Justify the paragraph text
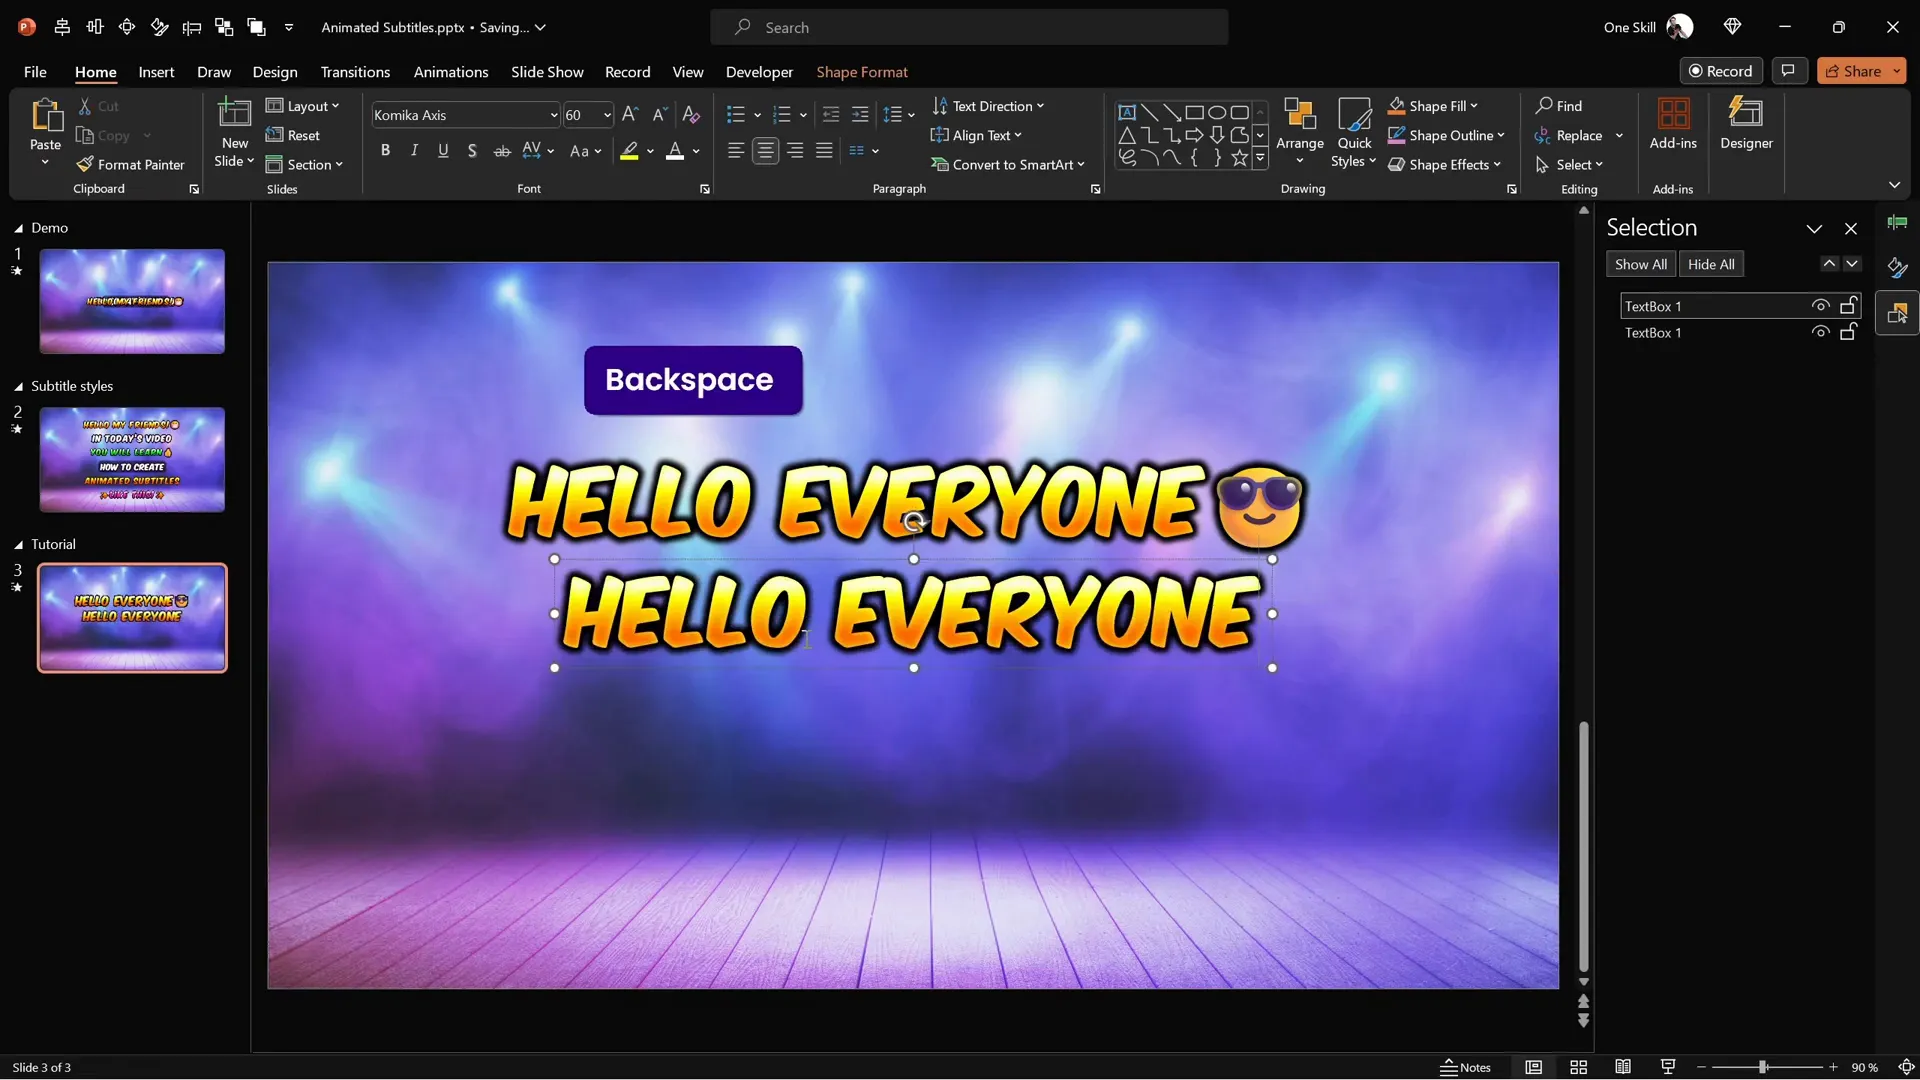The width and height of the screenshot is (1920, 1080). [824, 151]
